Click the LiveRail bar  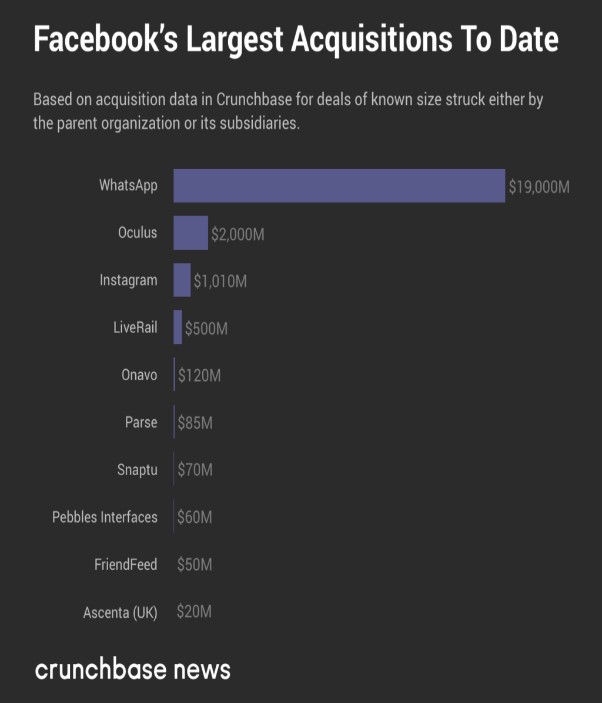click(x=178, y=327)
